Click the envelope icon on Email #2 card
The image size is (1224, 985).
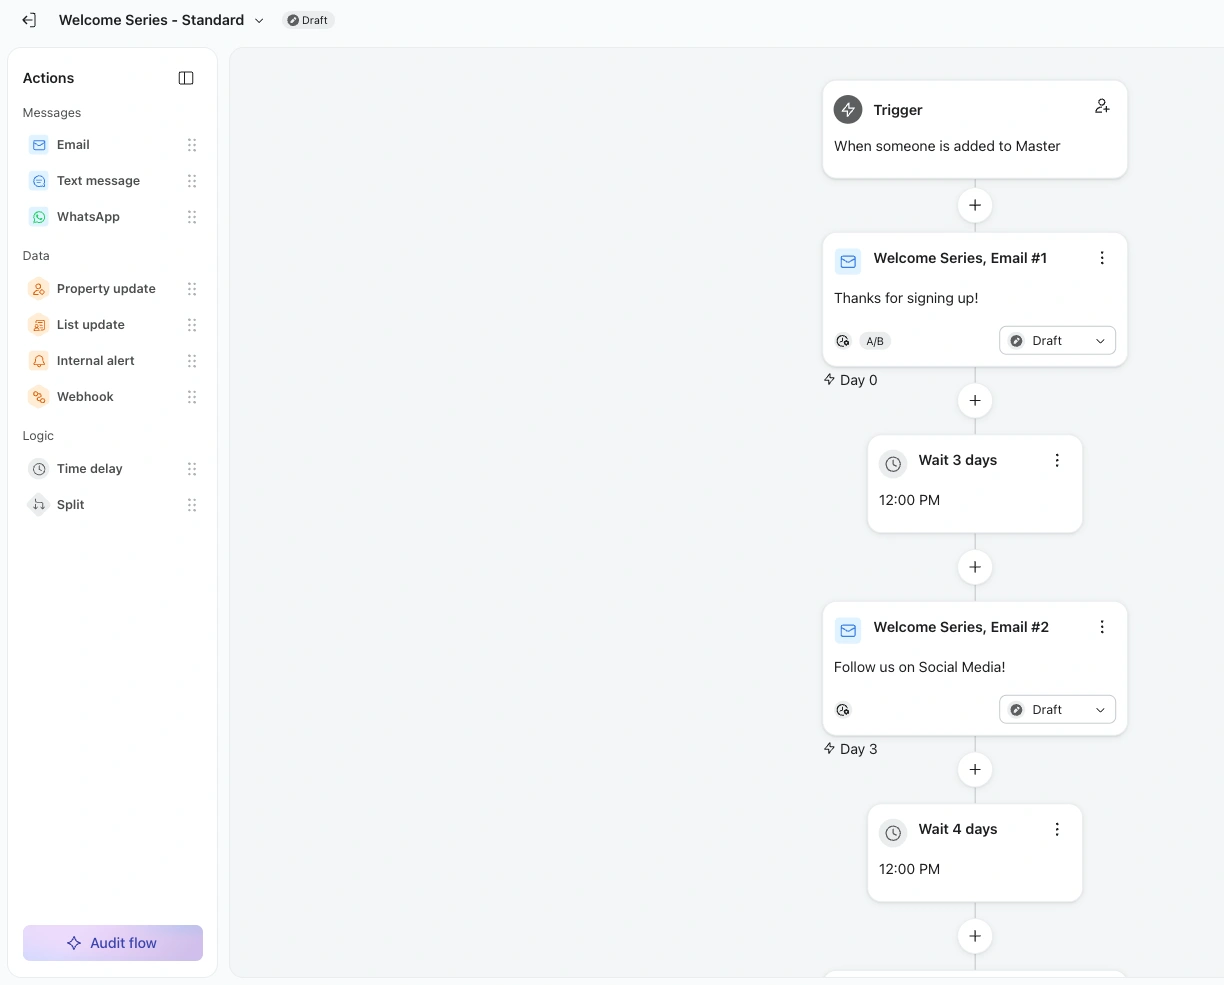[848, 630]
